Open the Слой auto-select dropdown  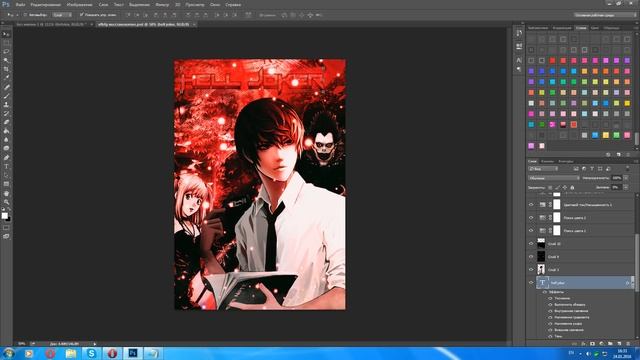point(62,15)
